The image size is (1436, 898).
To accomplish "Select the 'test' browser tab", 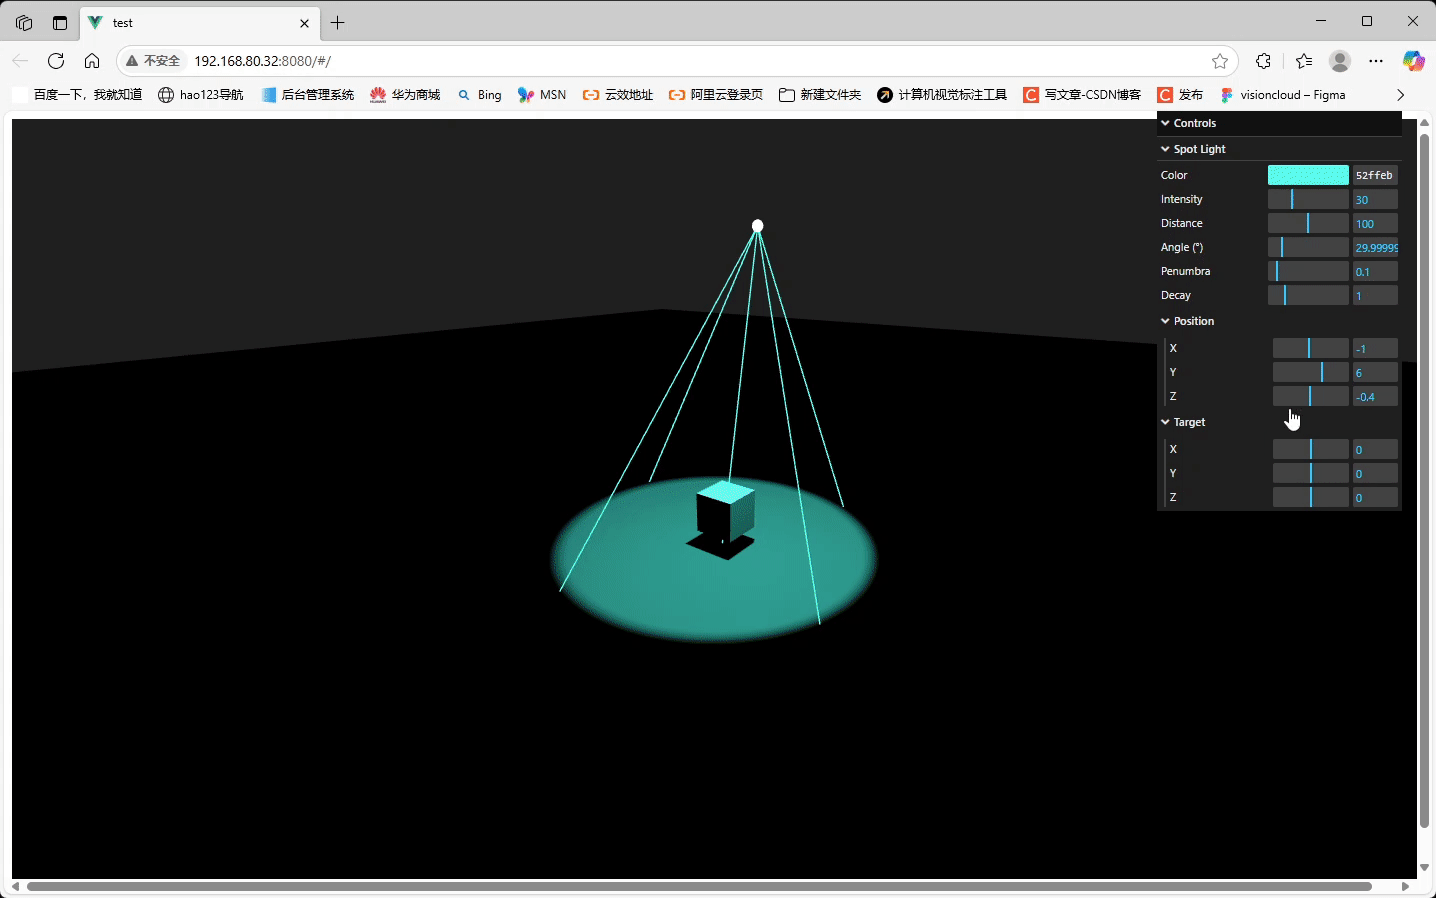I will [x=200, y=23].
